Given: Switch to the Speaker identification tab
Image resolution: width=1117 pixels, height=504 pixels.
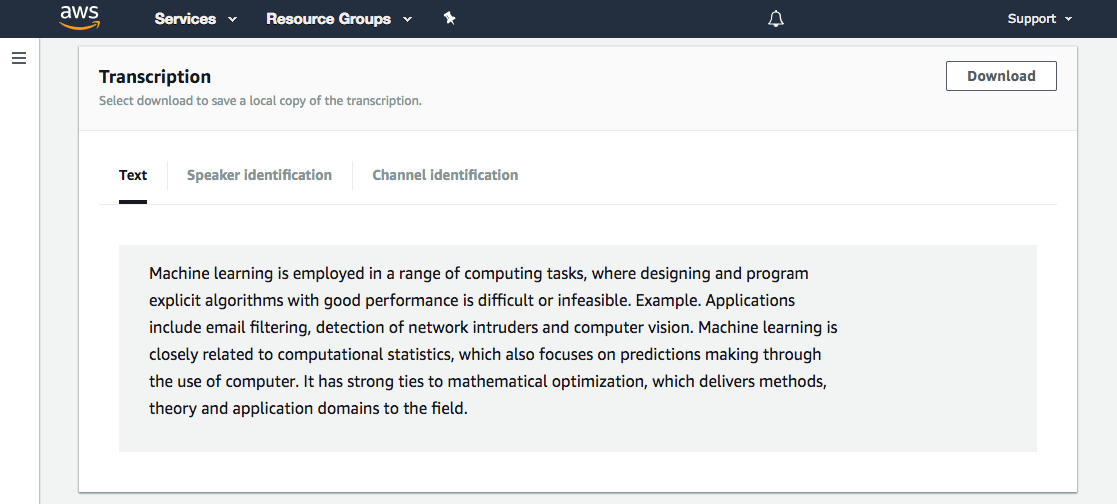Looking at the screenshot, I should tap(259, 175).
